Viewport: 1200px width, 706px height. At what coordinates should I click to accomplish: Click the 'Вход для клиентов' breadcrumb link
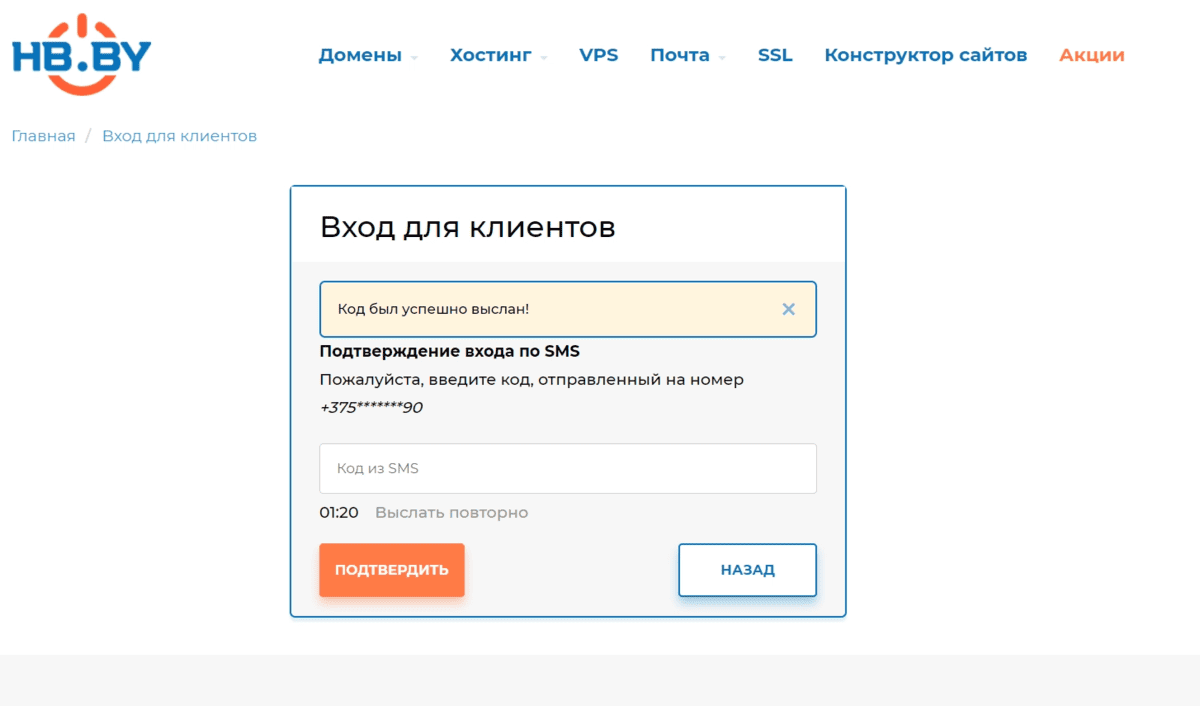point(179,136)
